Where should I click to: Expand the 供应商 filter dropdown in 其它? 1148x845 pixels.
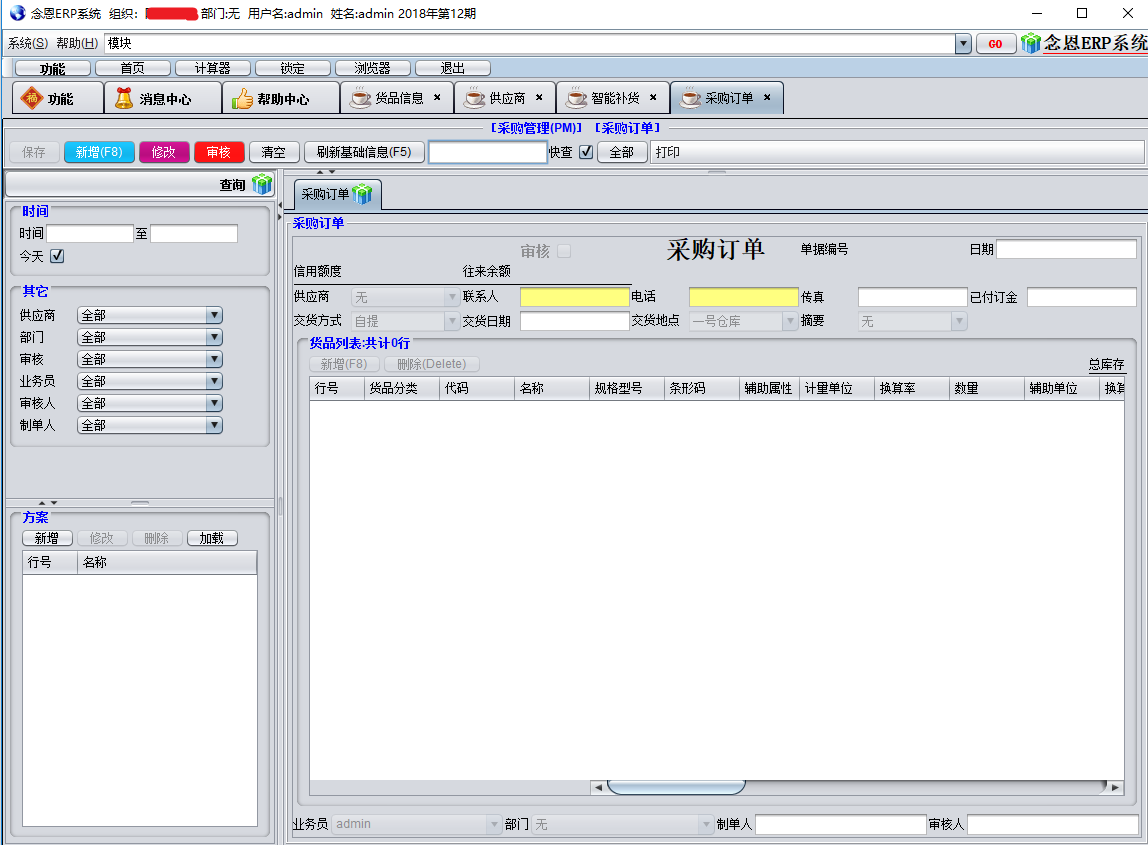213,315
